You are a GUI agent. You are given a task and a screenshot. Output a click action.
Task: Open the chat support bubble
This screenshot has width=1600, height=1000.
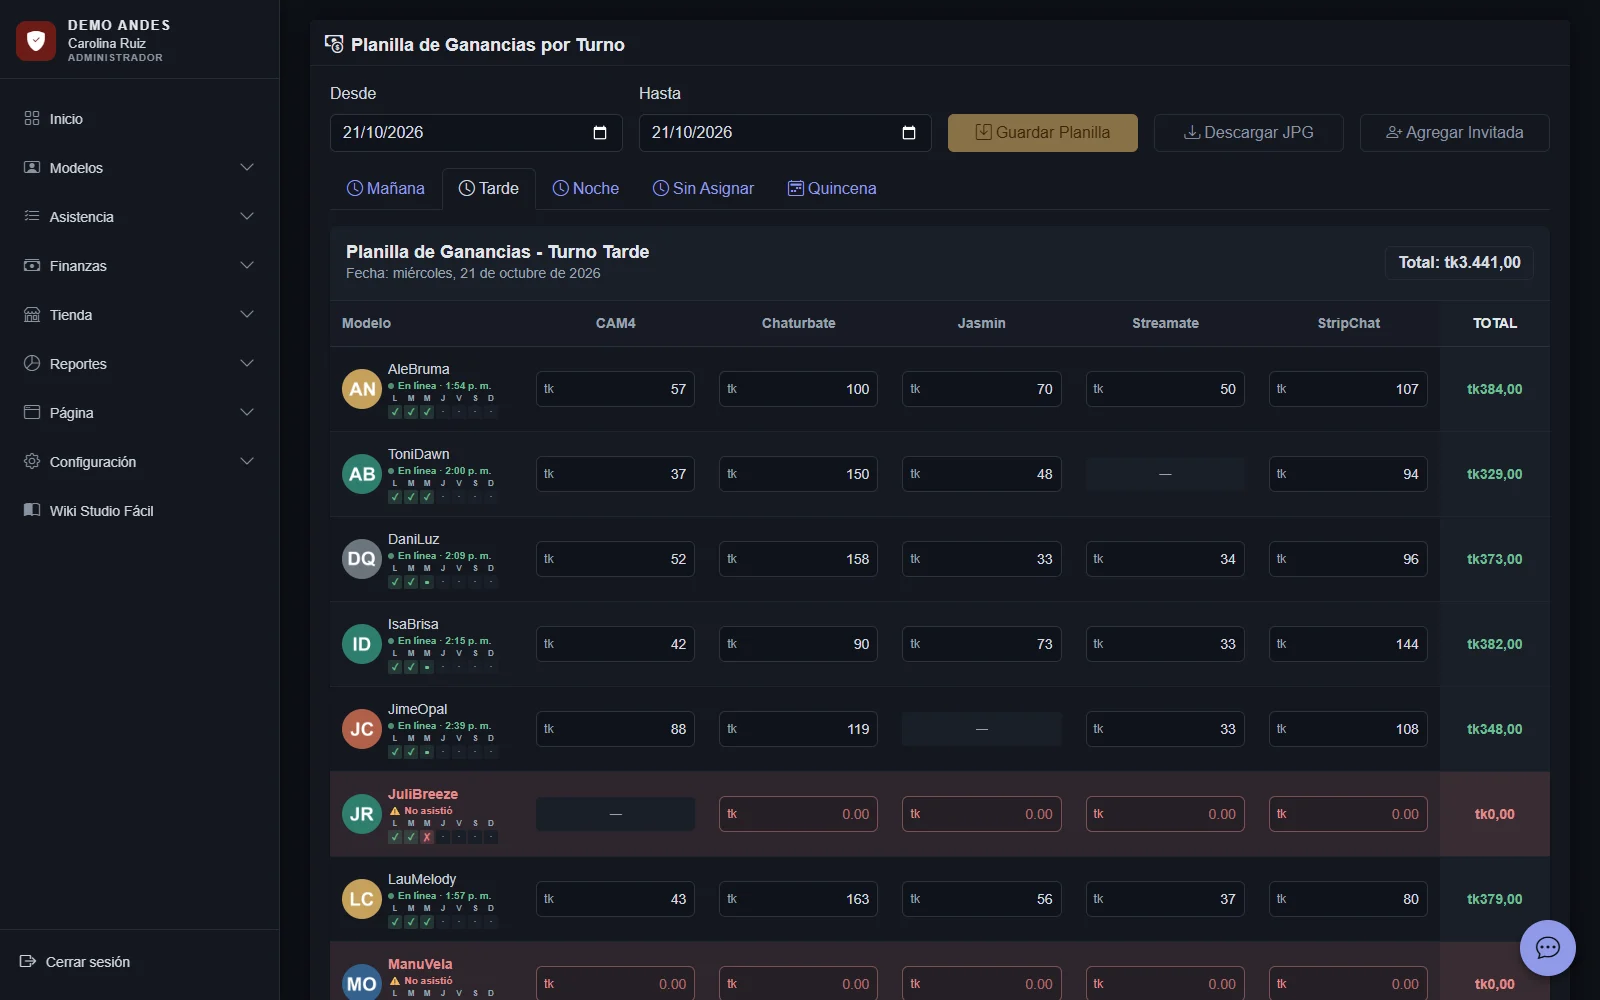pos(1547,947)
